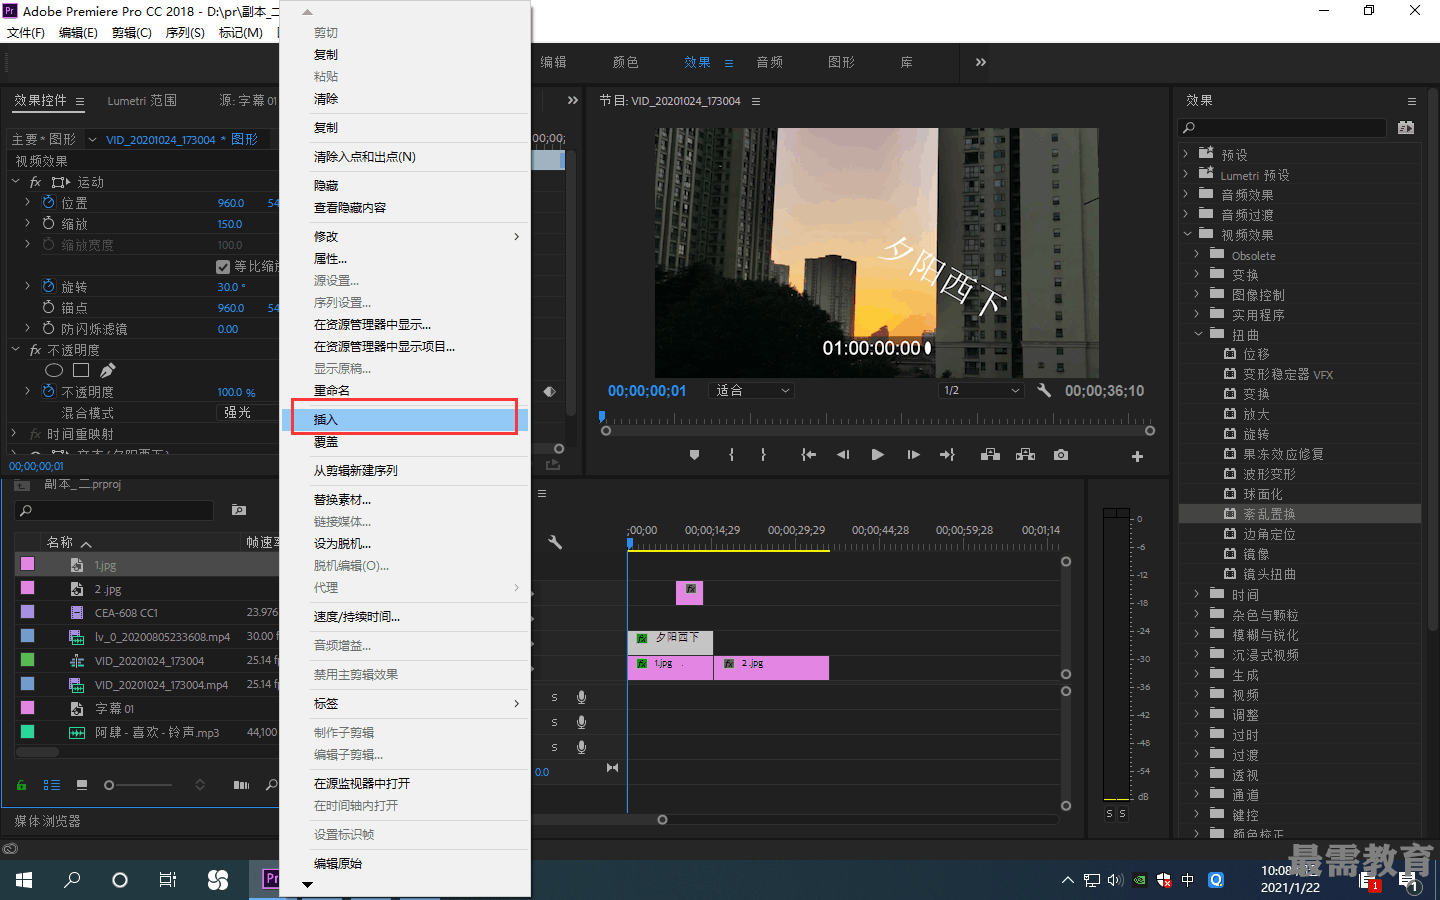
Task: Step back one frame
Action: 843,455
